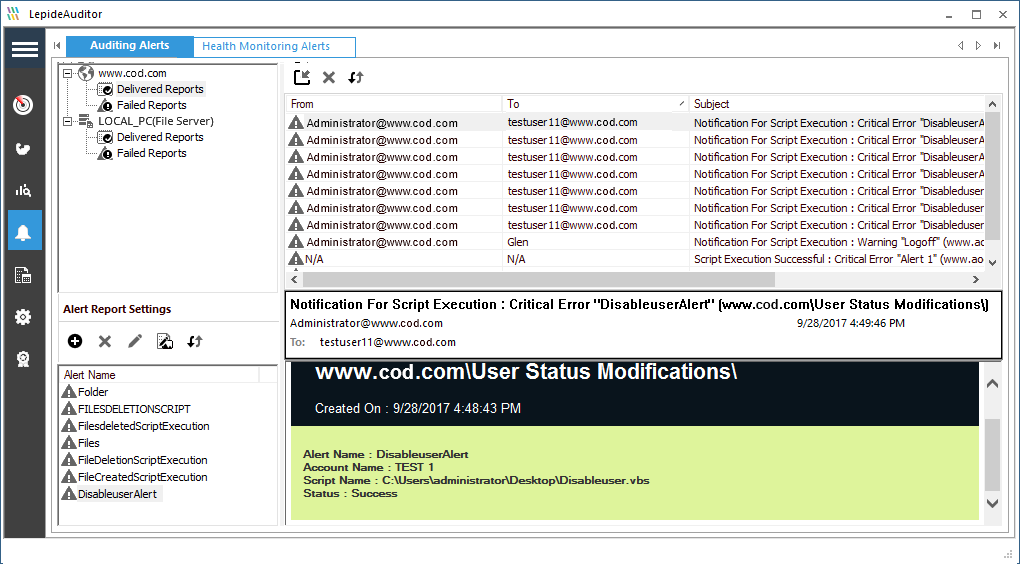Click the horizontal scrollbar thumb of reports table
1020x564 pixels.
(539, 279)
